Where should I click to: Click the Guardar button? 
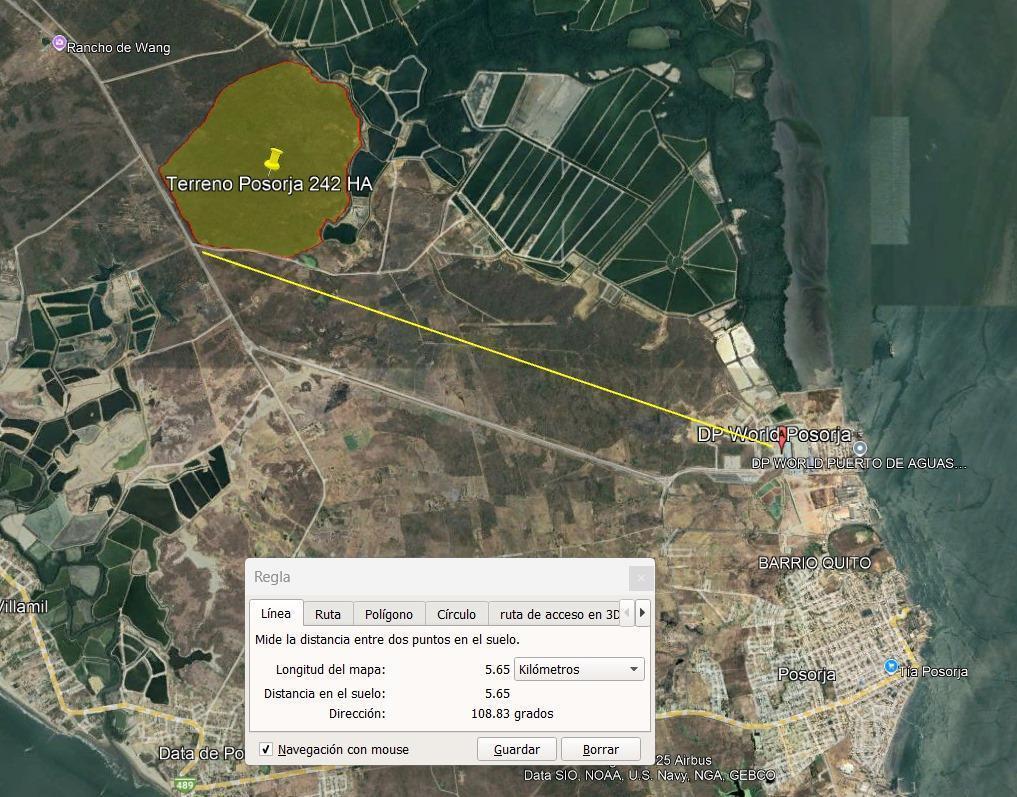click(517, 749)
